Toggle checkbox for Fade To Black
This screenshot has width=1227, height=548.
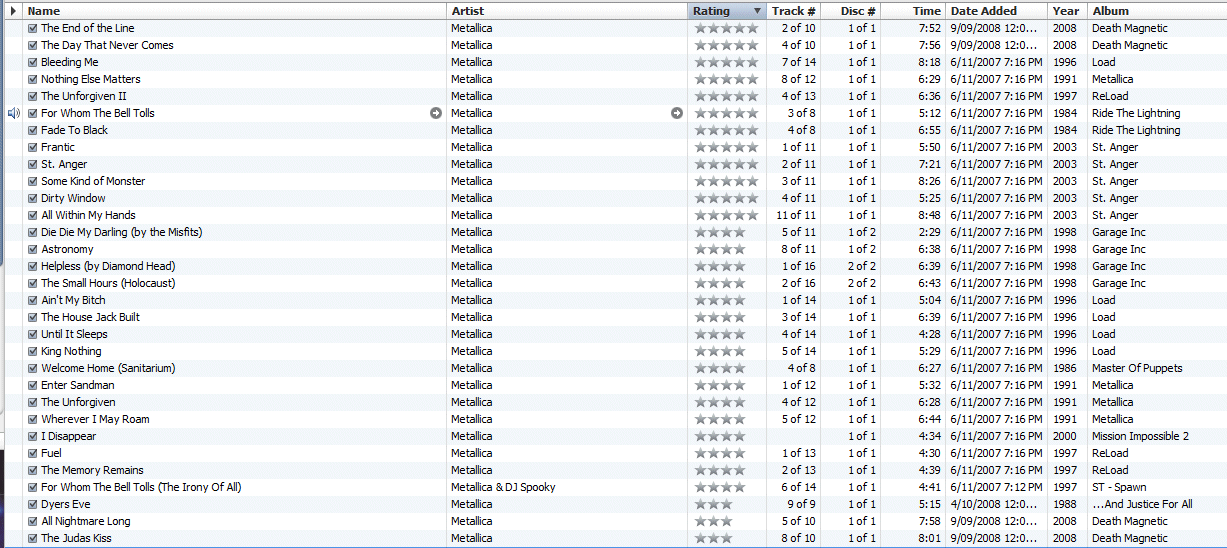33,130
